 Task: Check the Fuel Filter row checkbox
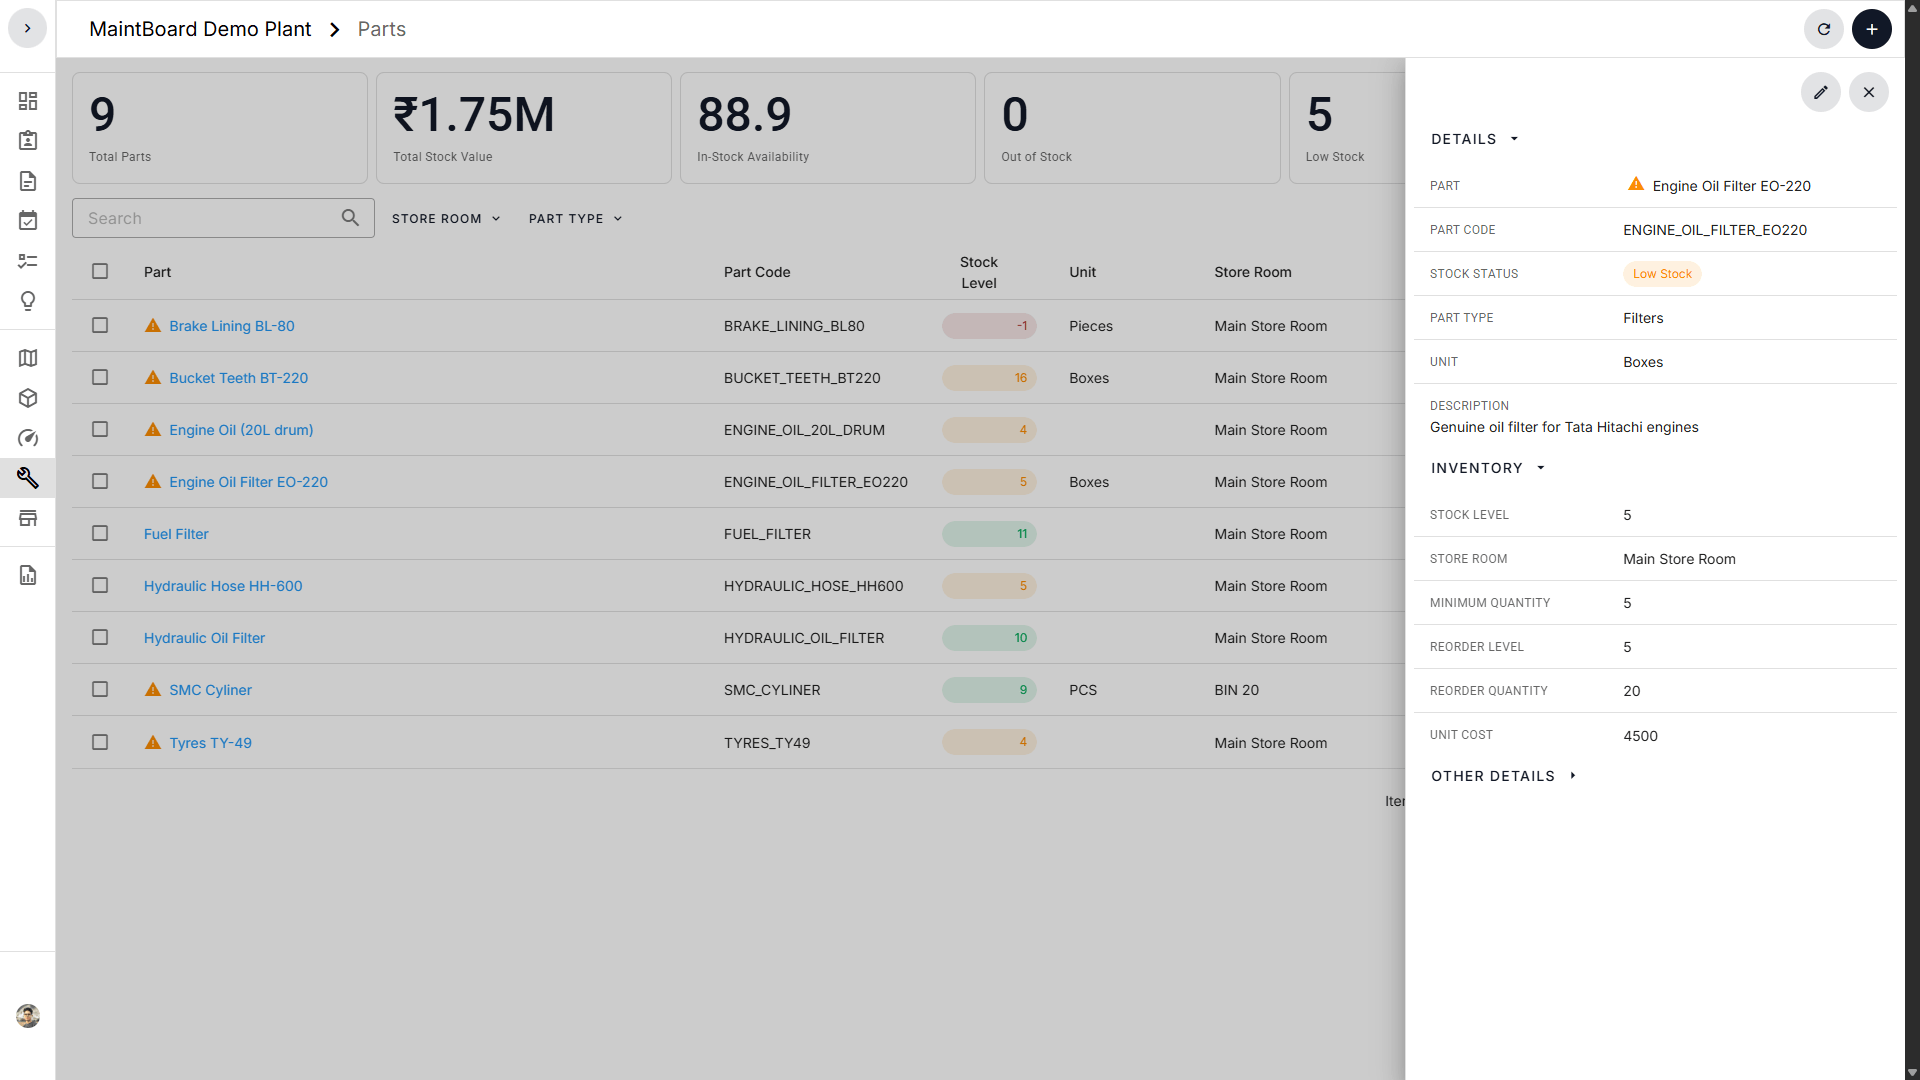click(100, 533)
